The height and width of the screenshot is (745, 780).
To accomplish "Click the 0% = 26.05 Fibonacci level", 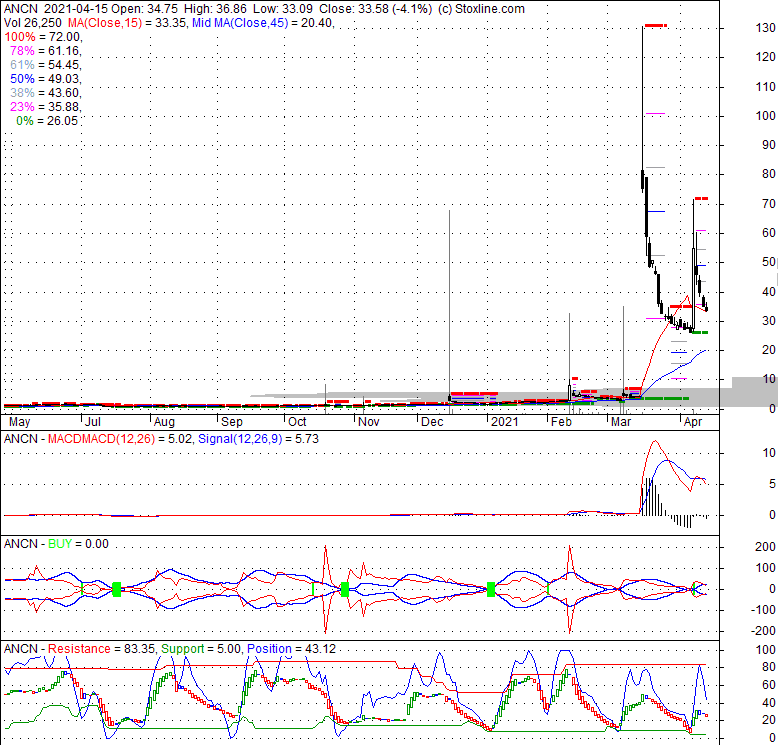I will tap(47, 120).
